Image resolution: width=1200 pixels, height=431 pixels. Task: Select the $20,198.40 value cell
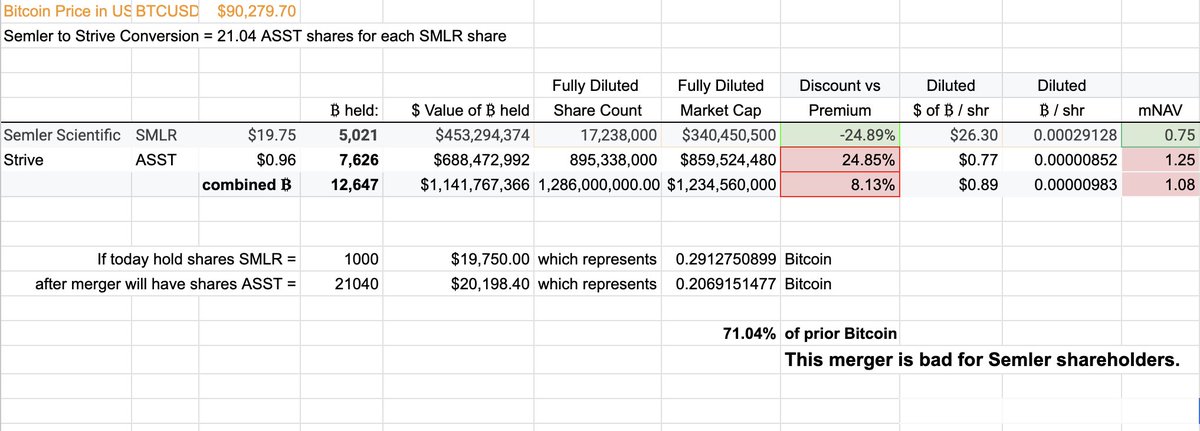point(459,283)
